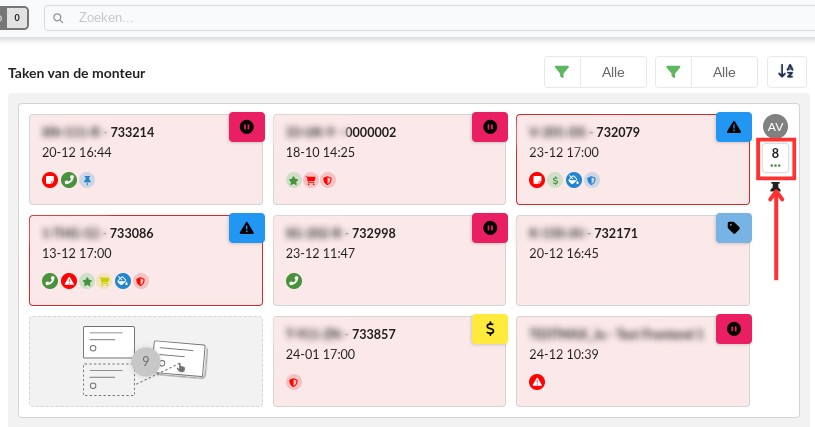Click the warning badge on task 732079

coord(733,127)
